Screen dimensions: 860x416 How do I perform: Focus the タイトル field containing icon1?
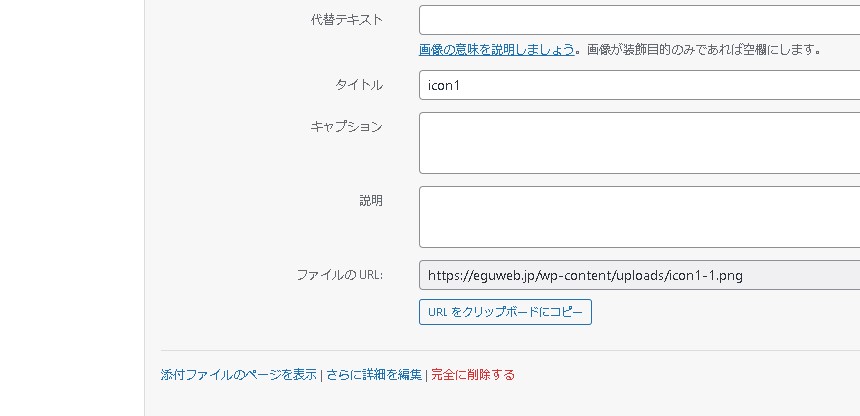(x=638, y=85)
